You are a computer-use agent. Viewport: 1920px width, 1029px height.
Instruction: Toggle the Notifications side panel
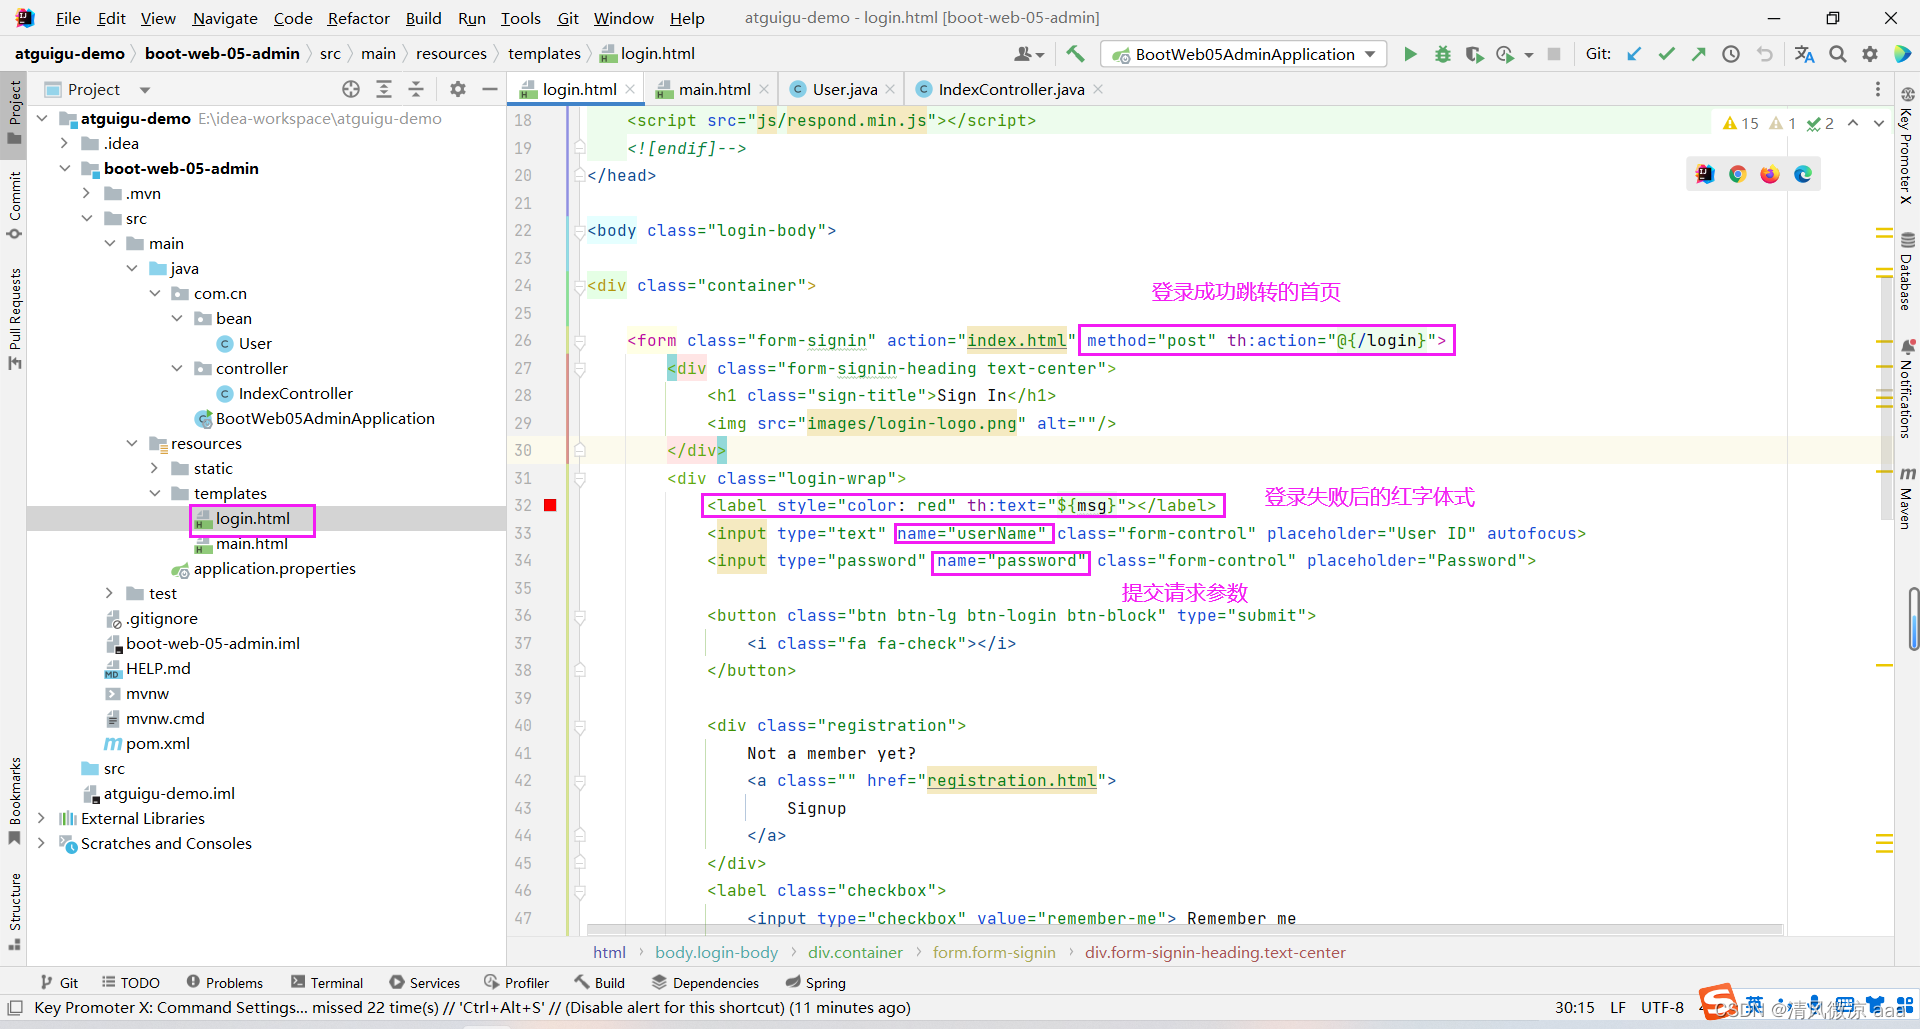[x=1907, y=389]
